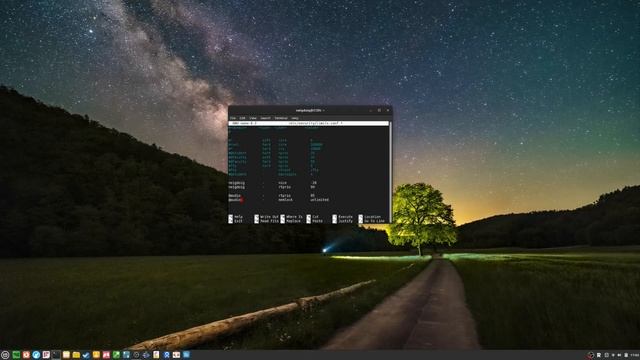Viewport: 640px width, 360px height.
Task: Open the yellow folder files icon
Action: (76, 355)
